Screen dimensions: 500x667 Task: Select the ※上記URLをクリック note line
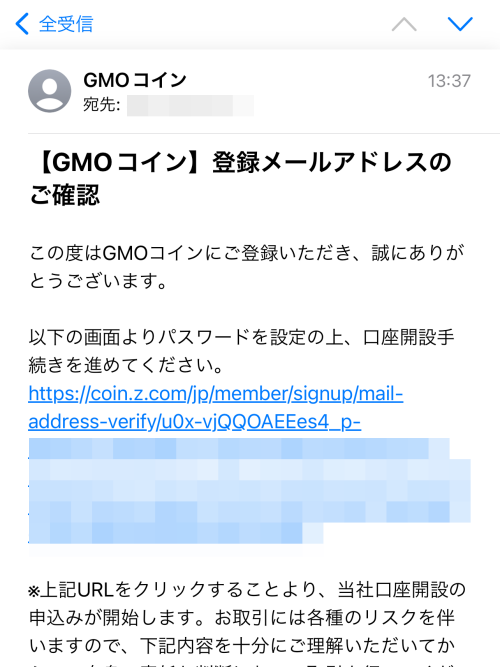247,590
